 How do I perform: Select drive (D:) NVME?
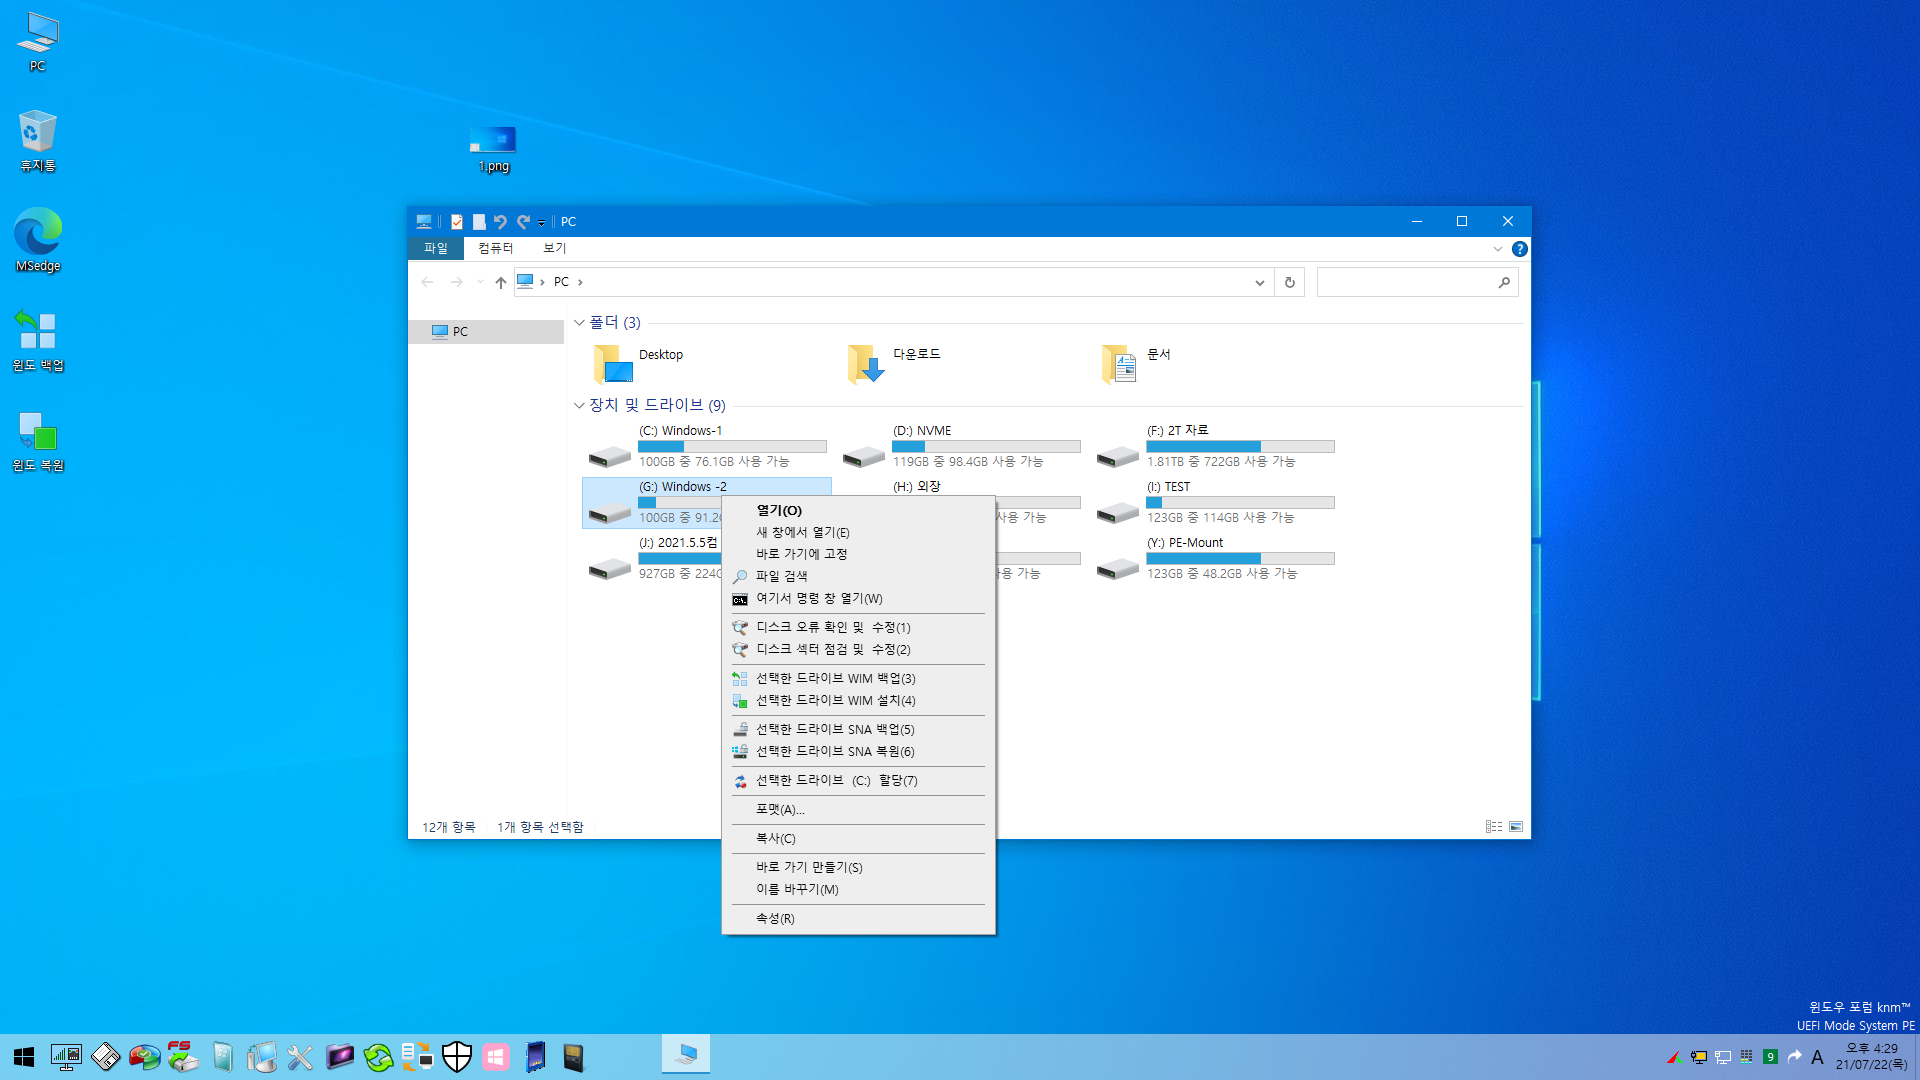(x=960, y=446)
